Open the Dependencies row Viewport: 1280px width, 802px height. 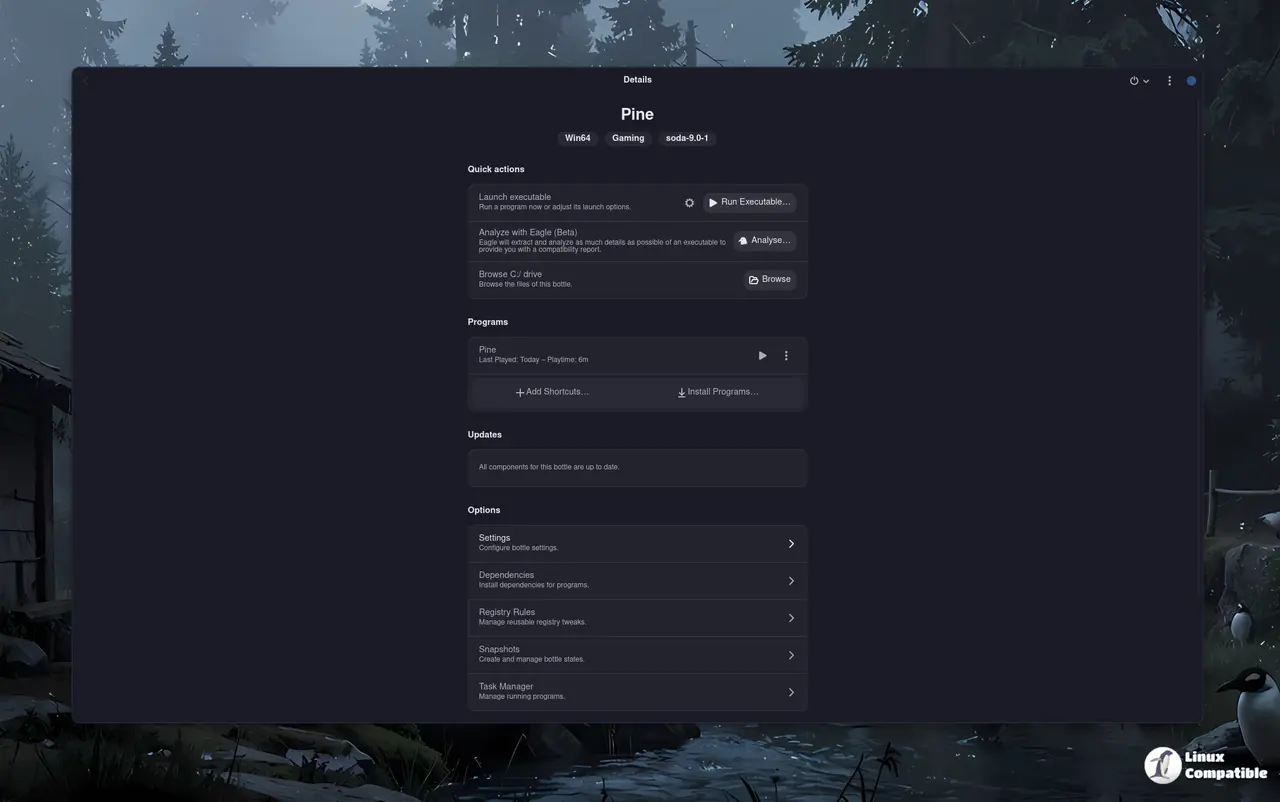tap(637, 581)
